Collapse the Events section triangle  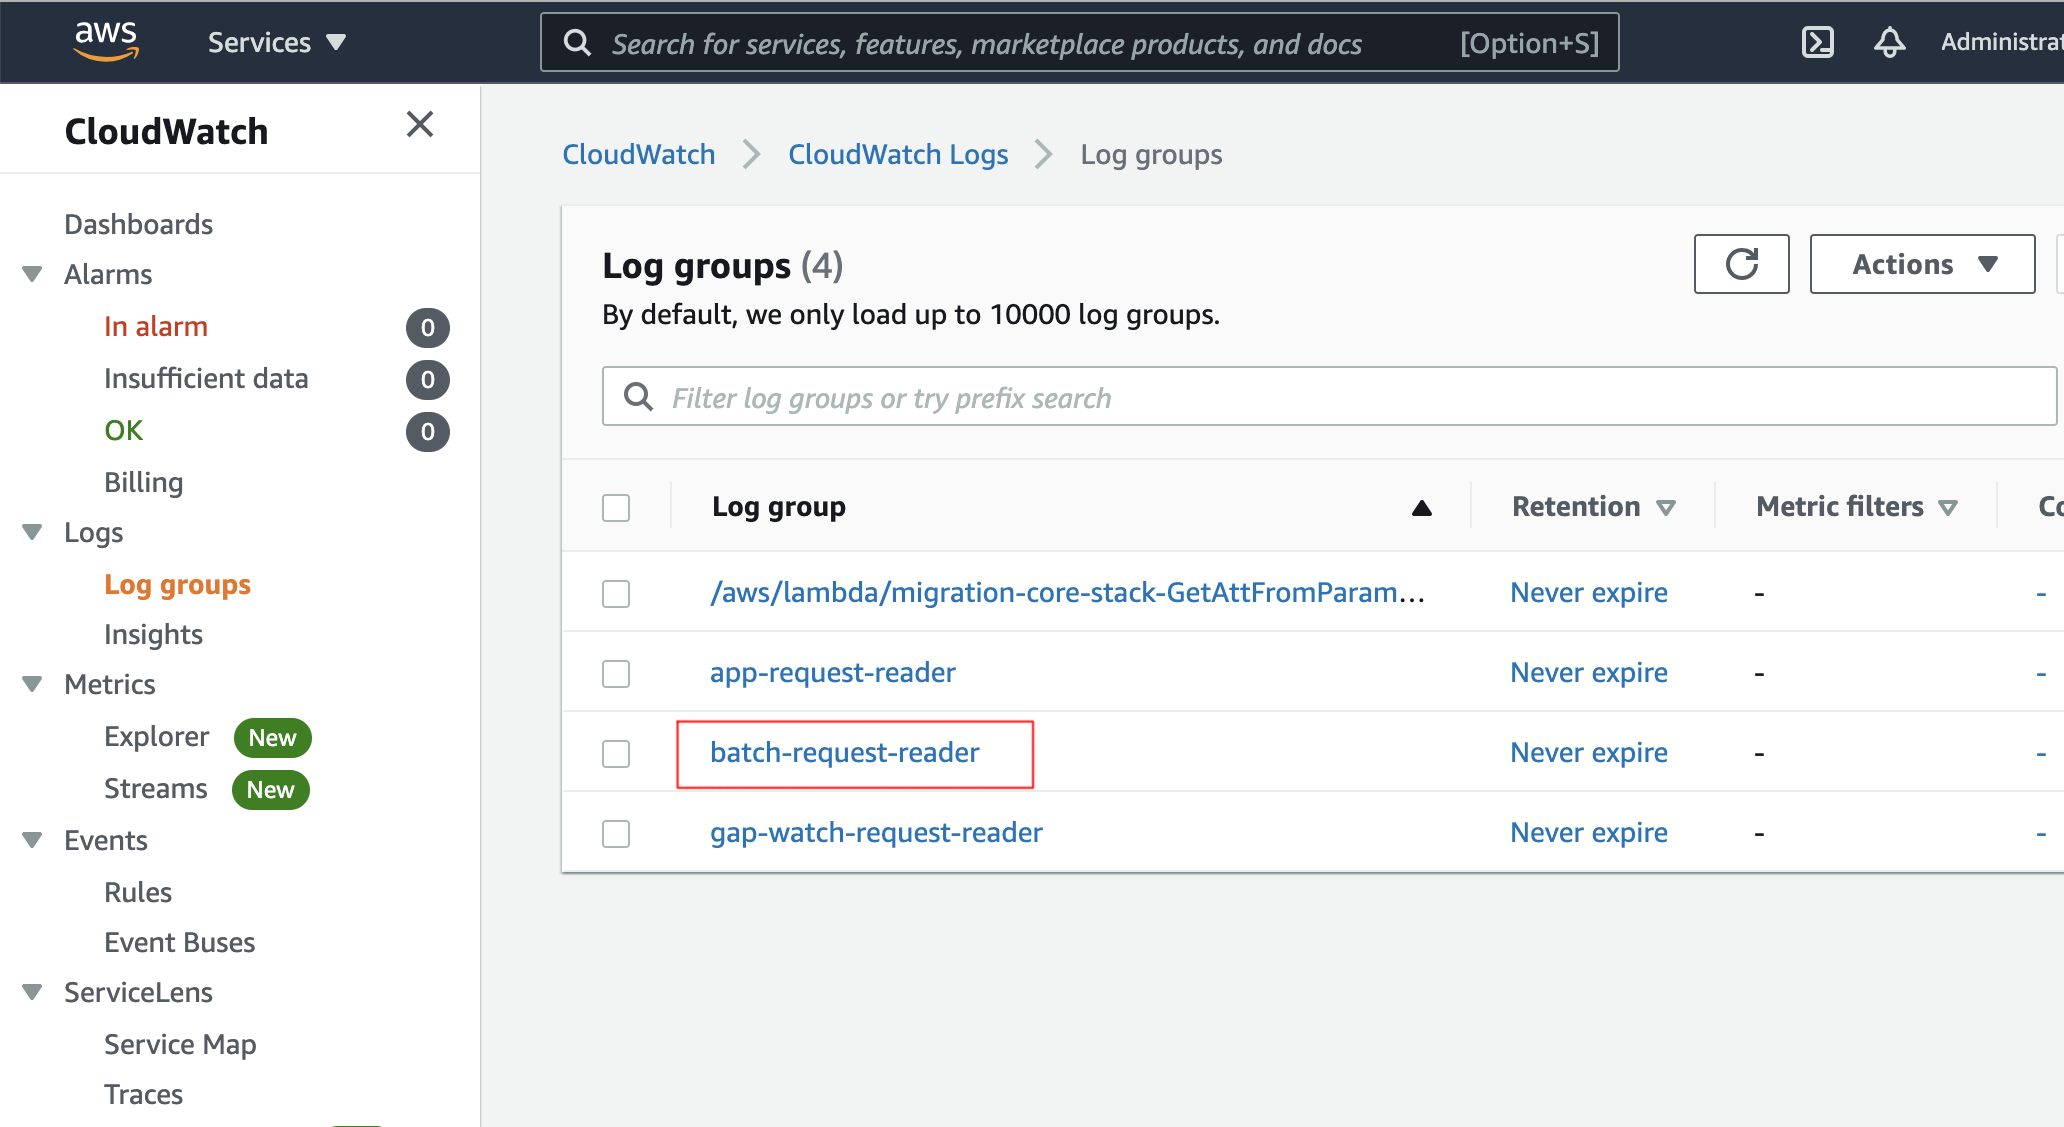pyautogui.click(x=32, y=840)
